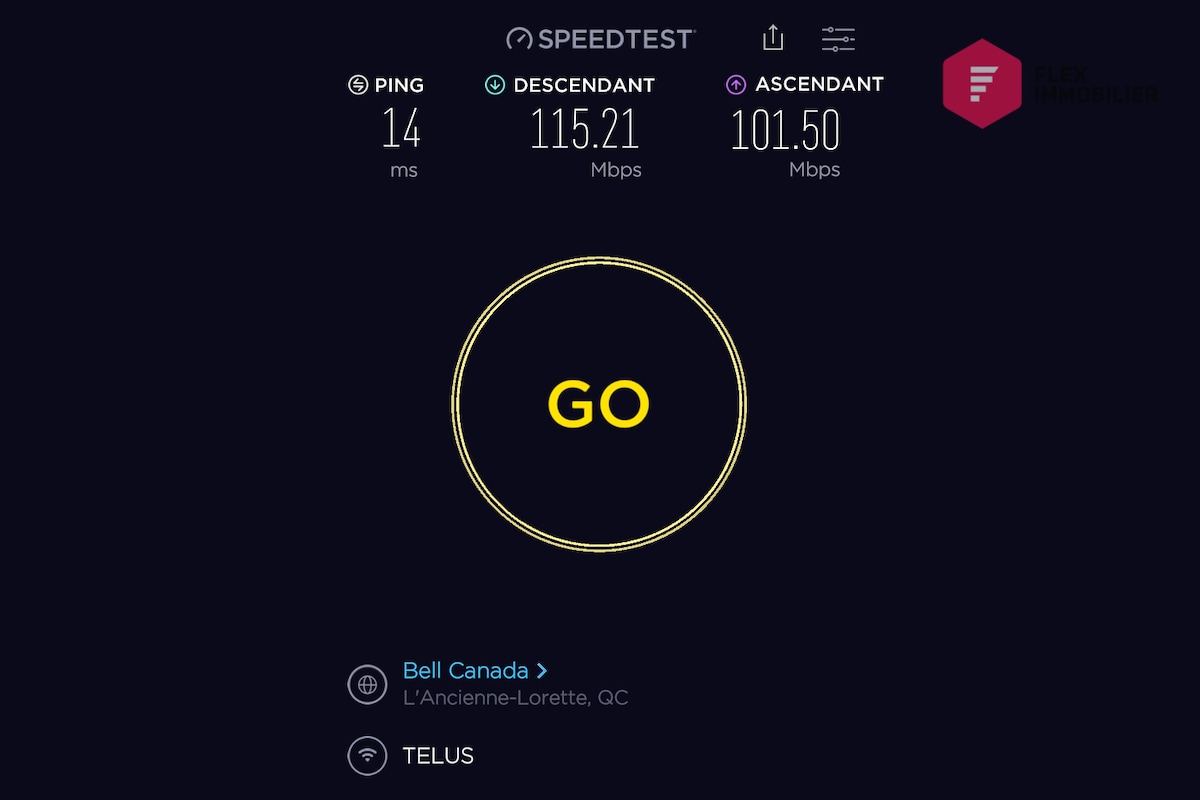Click the Flex Immobilier hexagon logo
1200x800 pixels.
(x=982, y=83)
